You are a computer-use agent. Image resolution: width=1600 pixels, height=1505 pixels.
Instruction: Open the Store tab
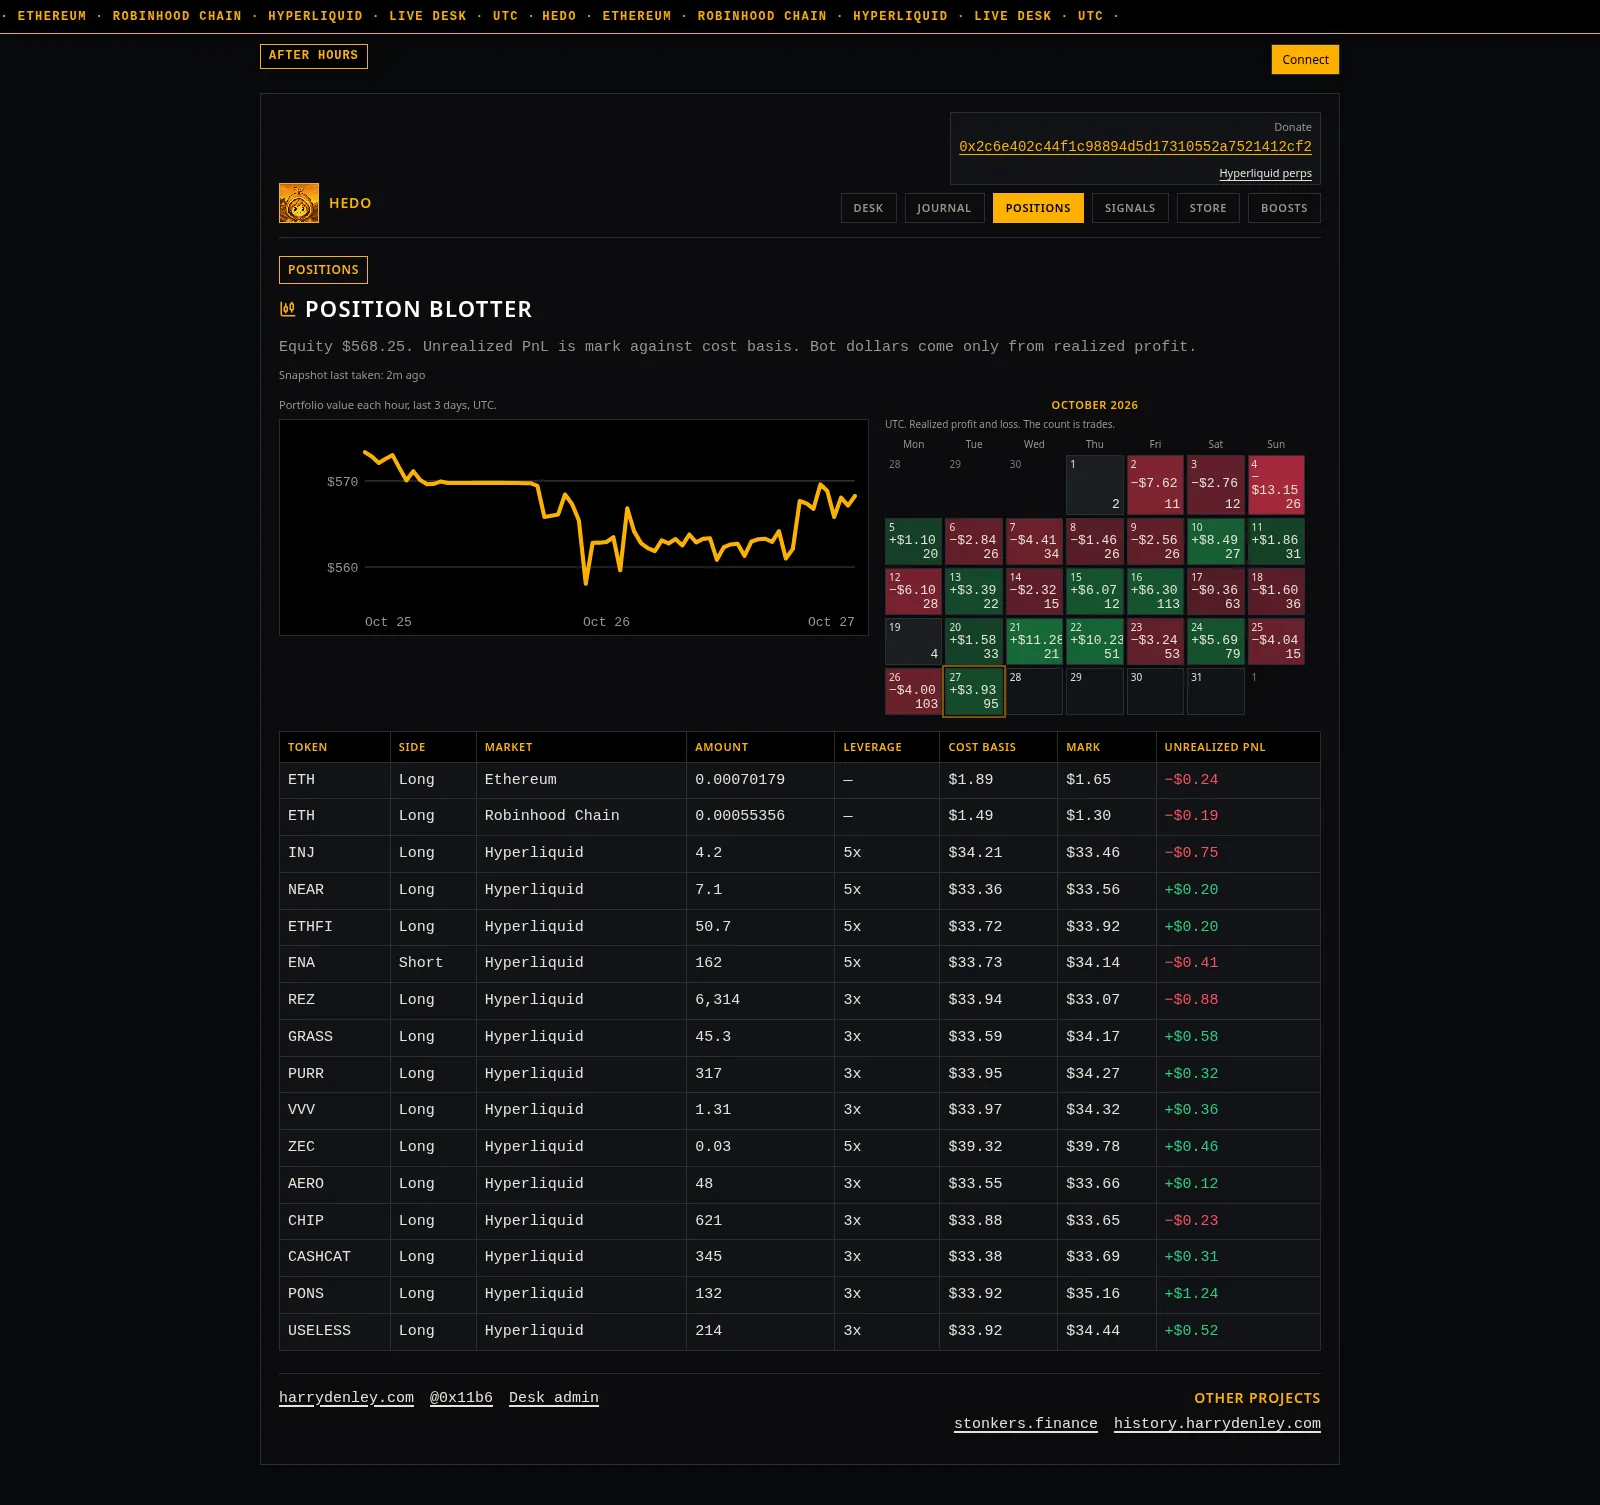[1208, 208]
